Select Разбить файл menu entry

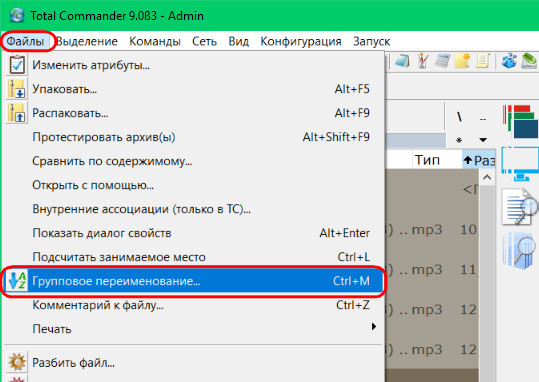coord(194,363)
